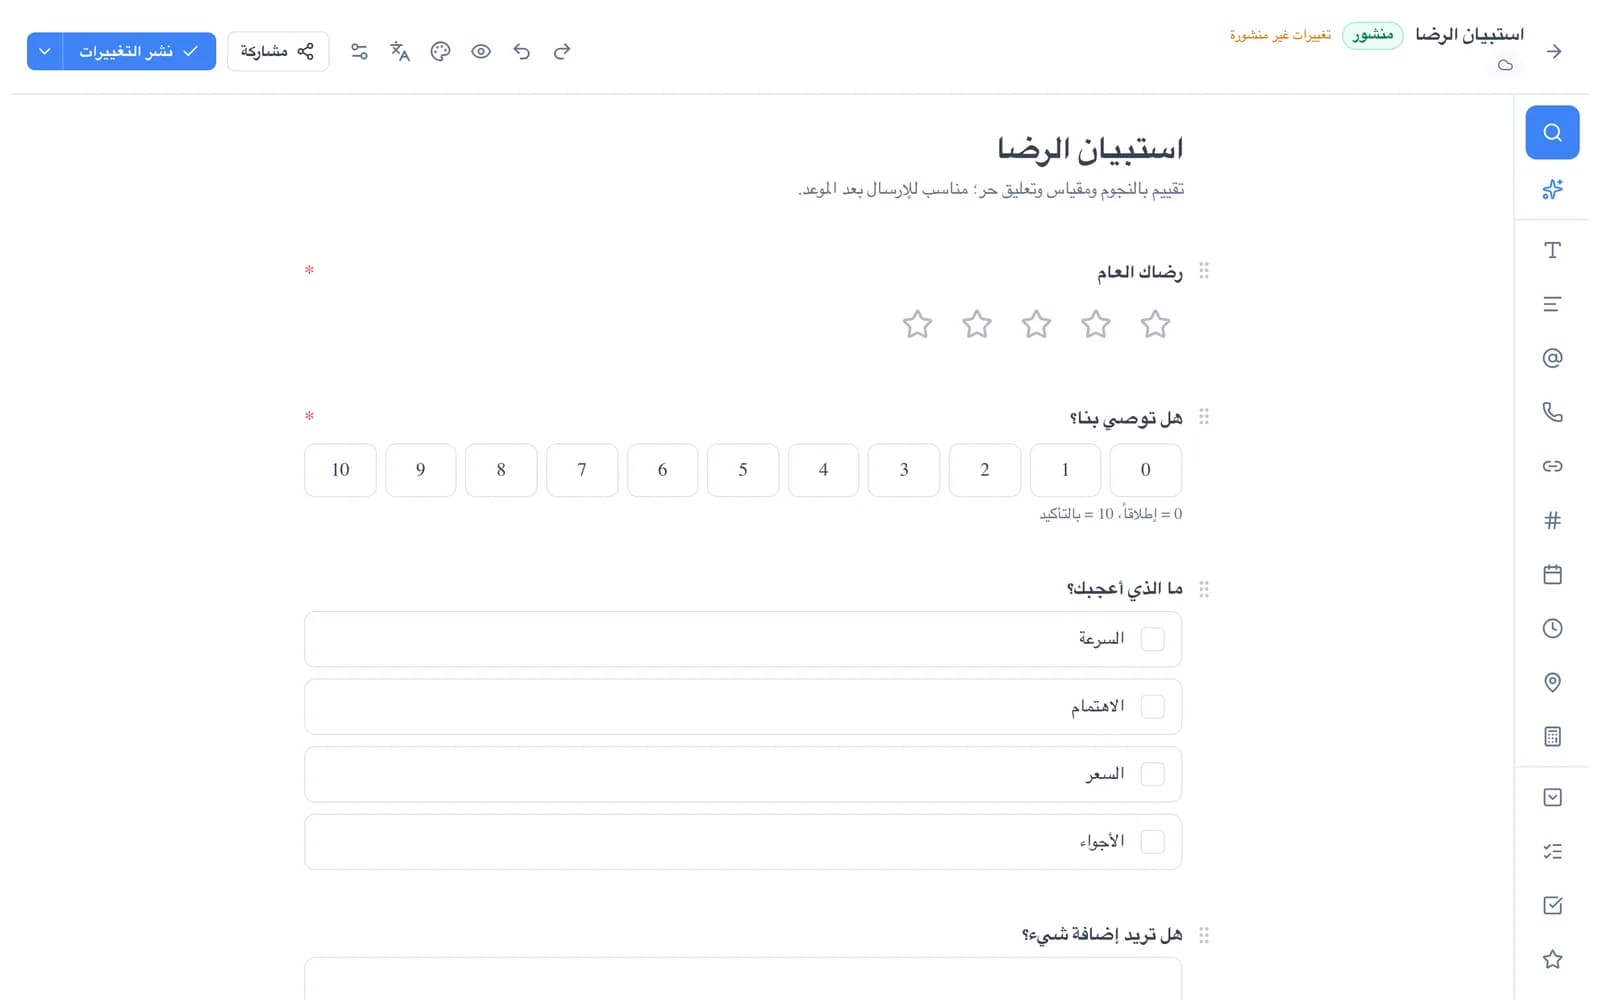Add a time field (clock icon)

1552,628
